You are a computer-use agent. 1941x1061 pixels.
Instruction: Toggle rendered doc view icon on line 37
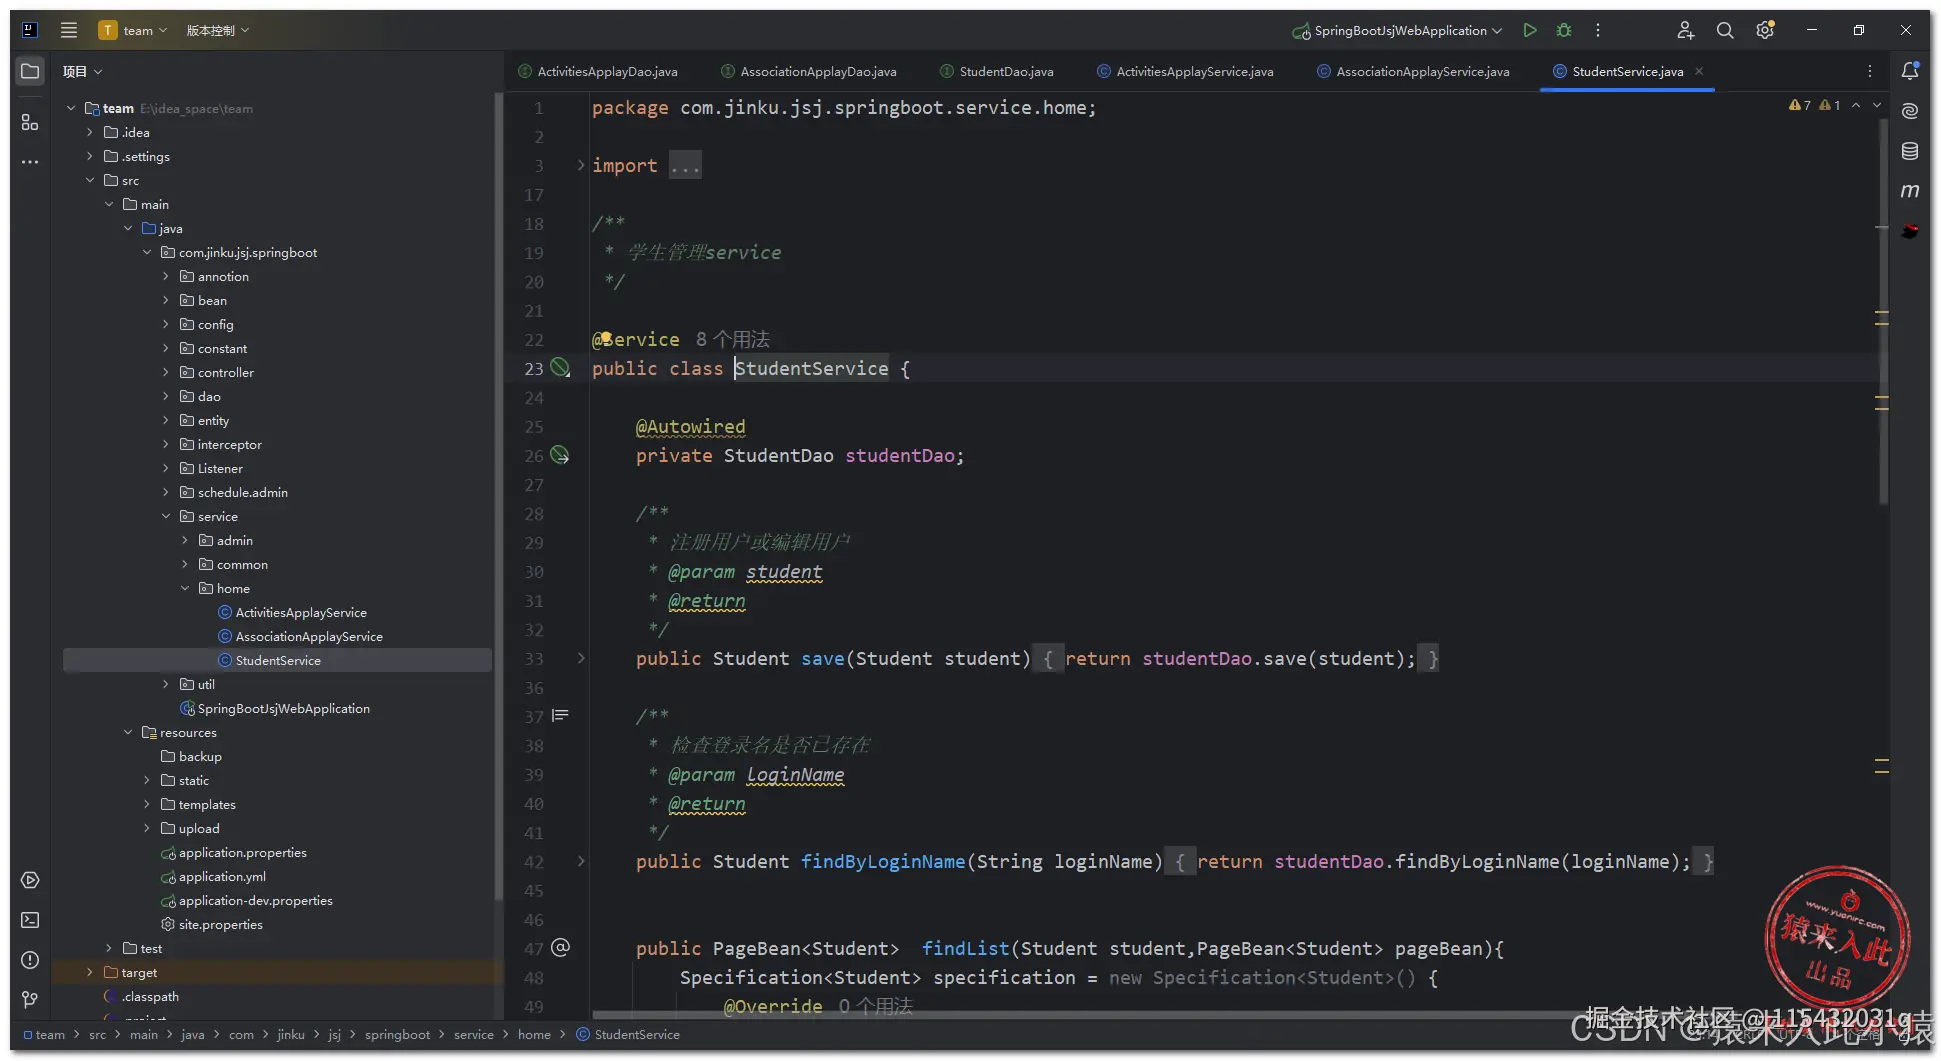[561, 715]
